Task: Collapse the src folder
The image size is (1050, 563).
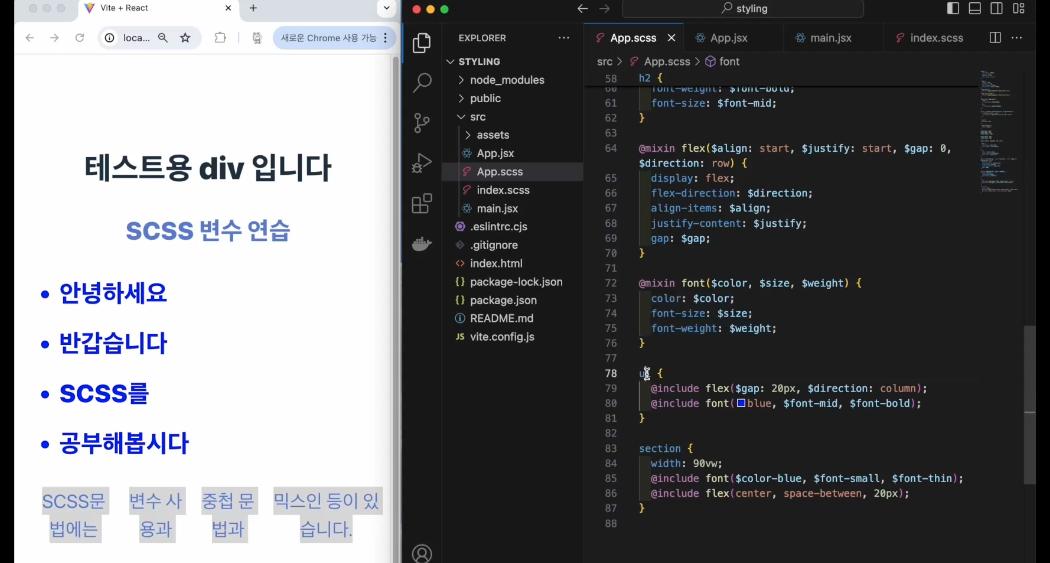Action: (514, 116)
